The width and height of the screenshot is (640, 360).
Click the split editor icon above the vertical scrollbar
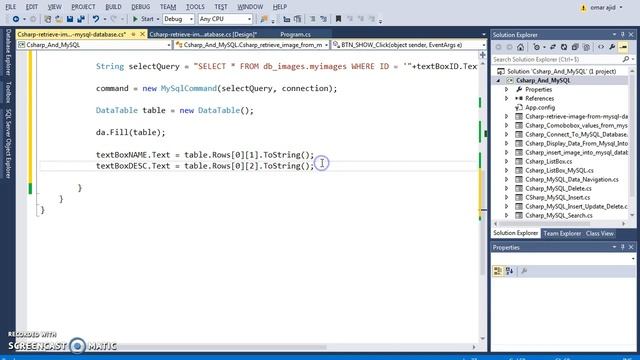[x=483, y=55]
